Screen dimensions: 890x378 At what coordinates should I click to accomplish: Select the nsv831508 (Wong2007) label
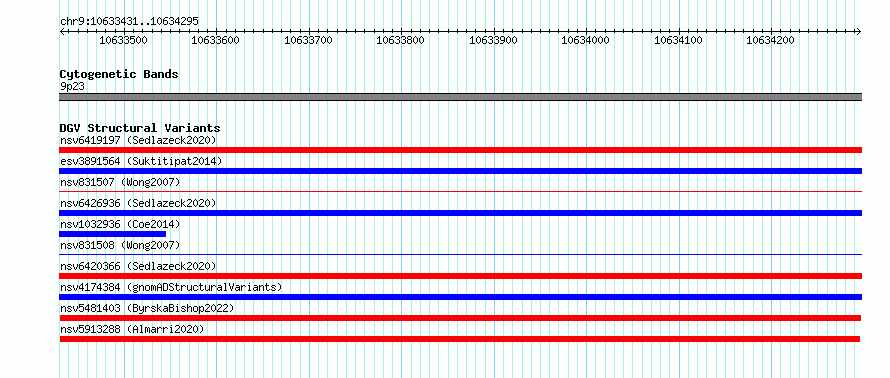(120, 245)
